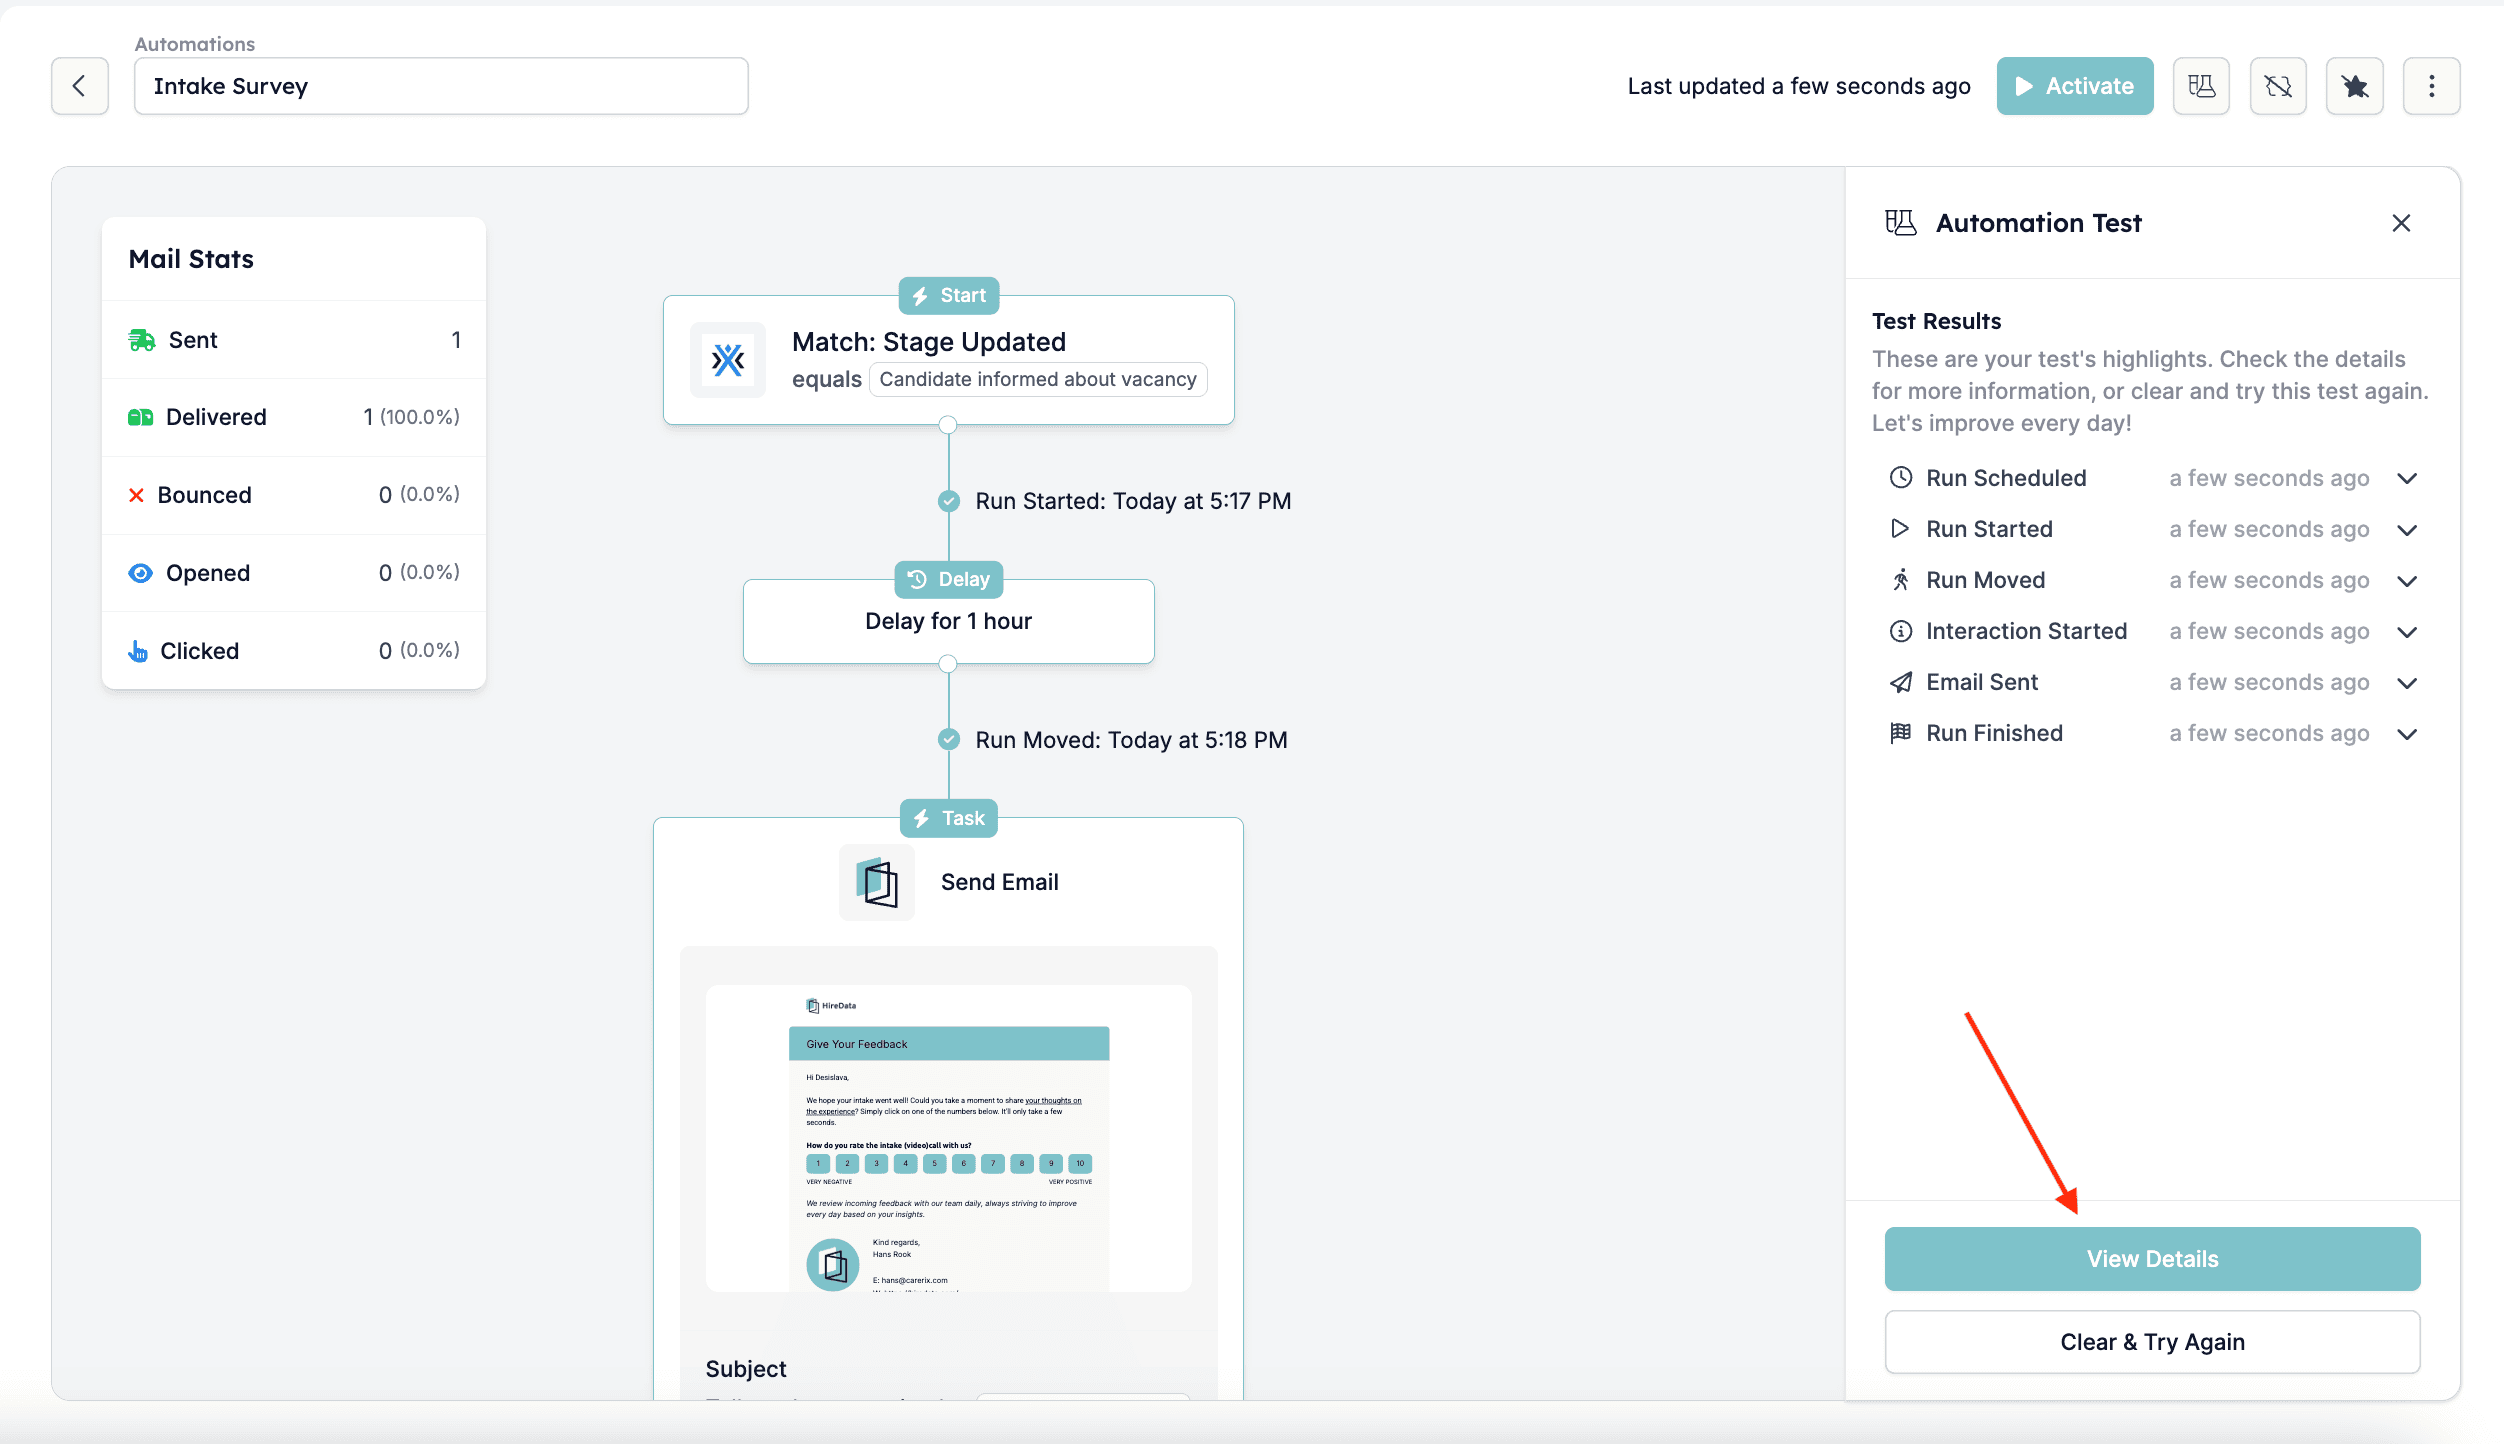This screenshot has height=1444, width=2504.
Task: Open the Give Your Feedback email preview thumbnail
Action: (x=948, y=1138)
